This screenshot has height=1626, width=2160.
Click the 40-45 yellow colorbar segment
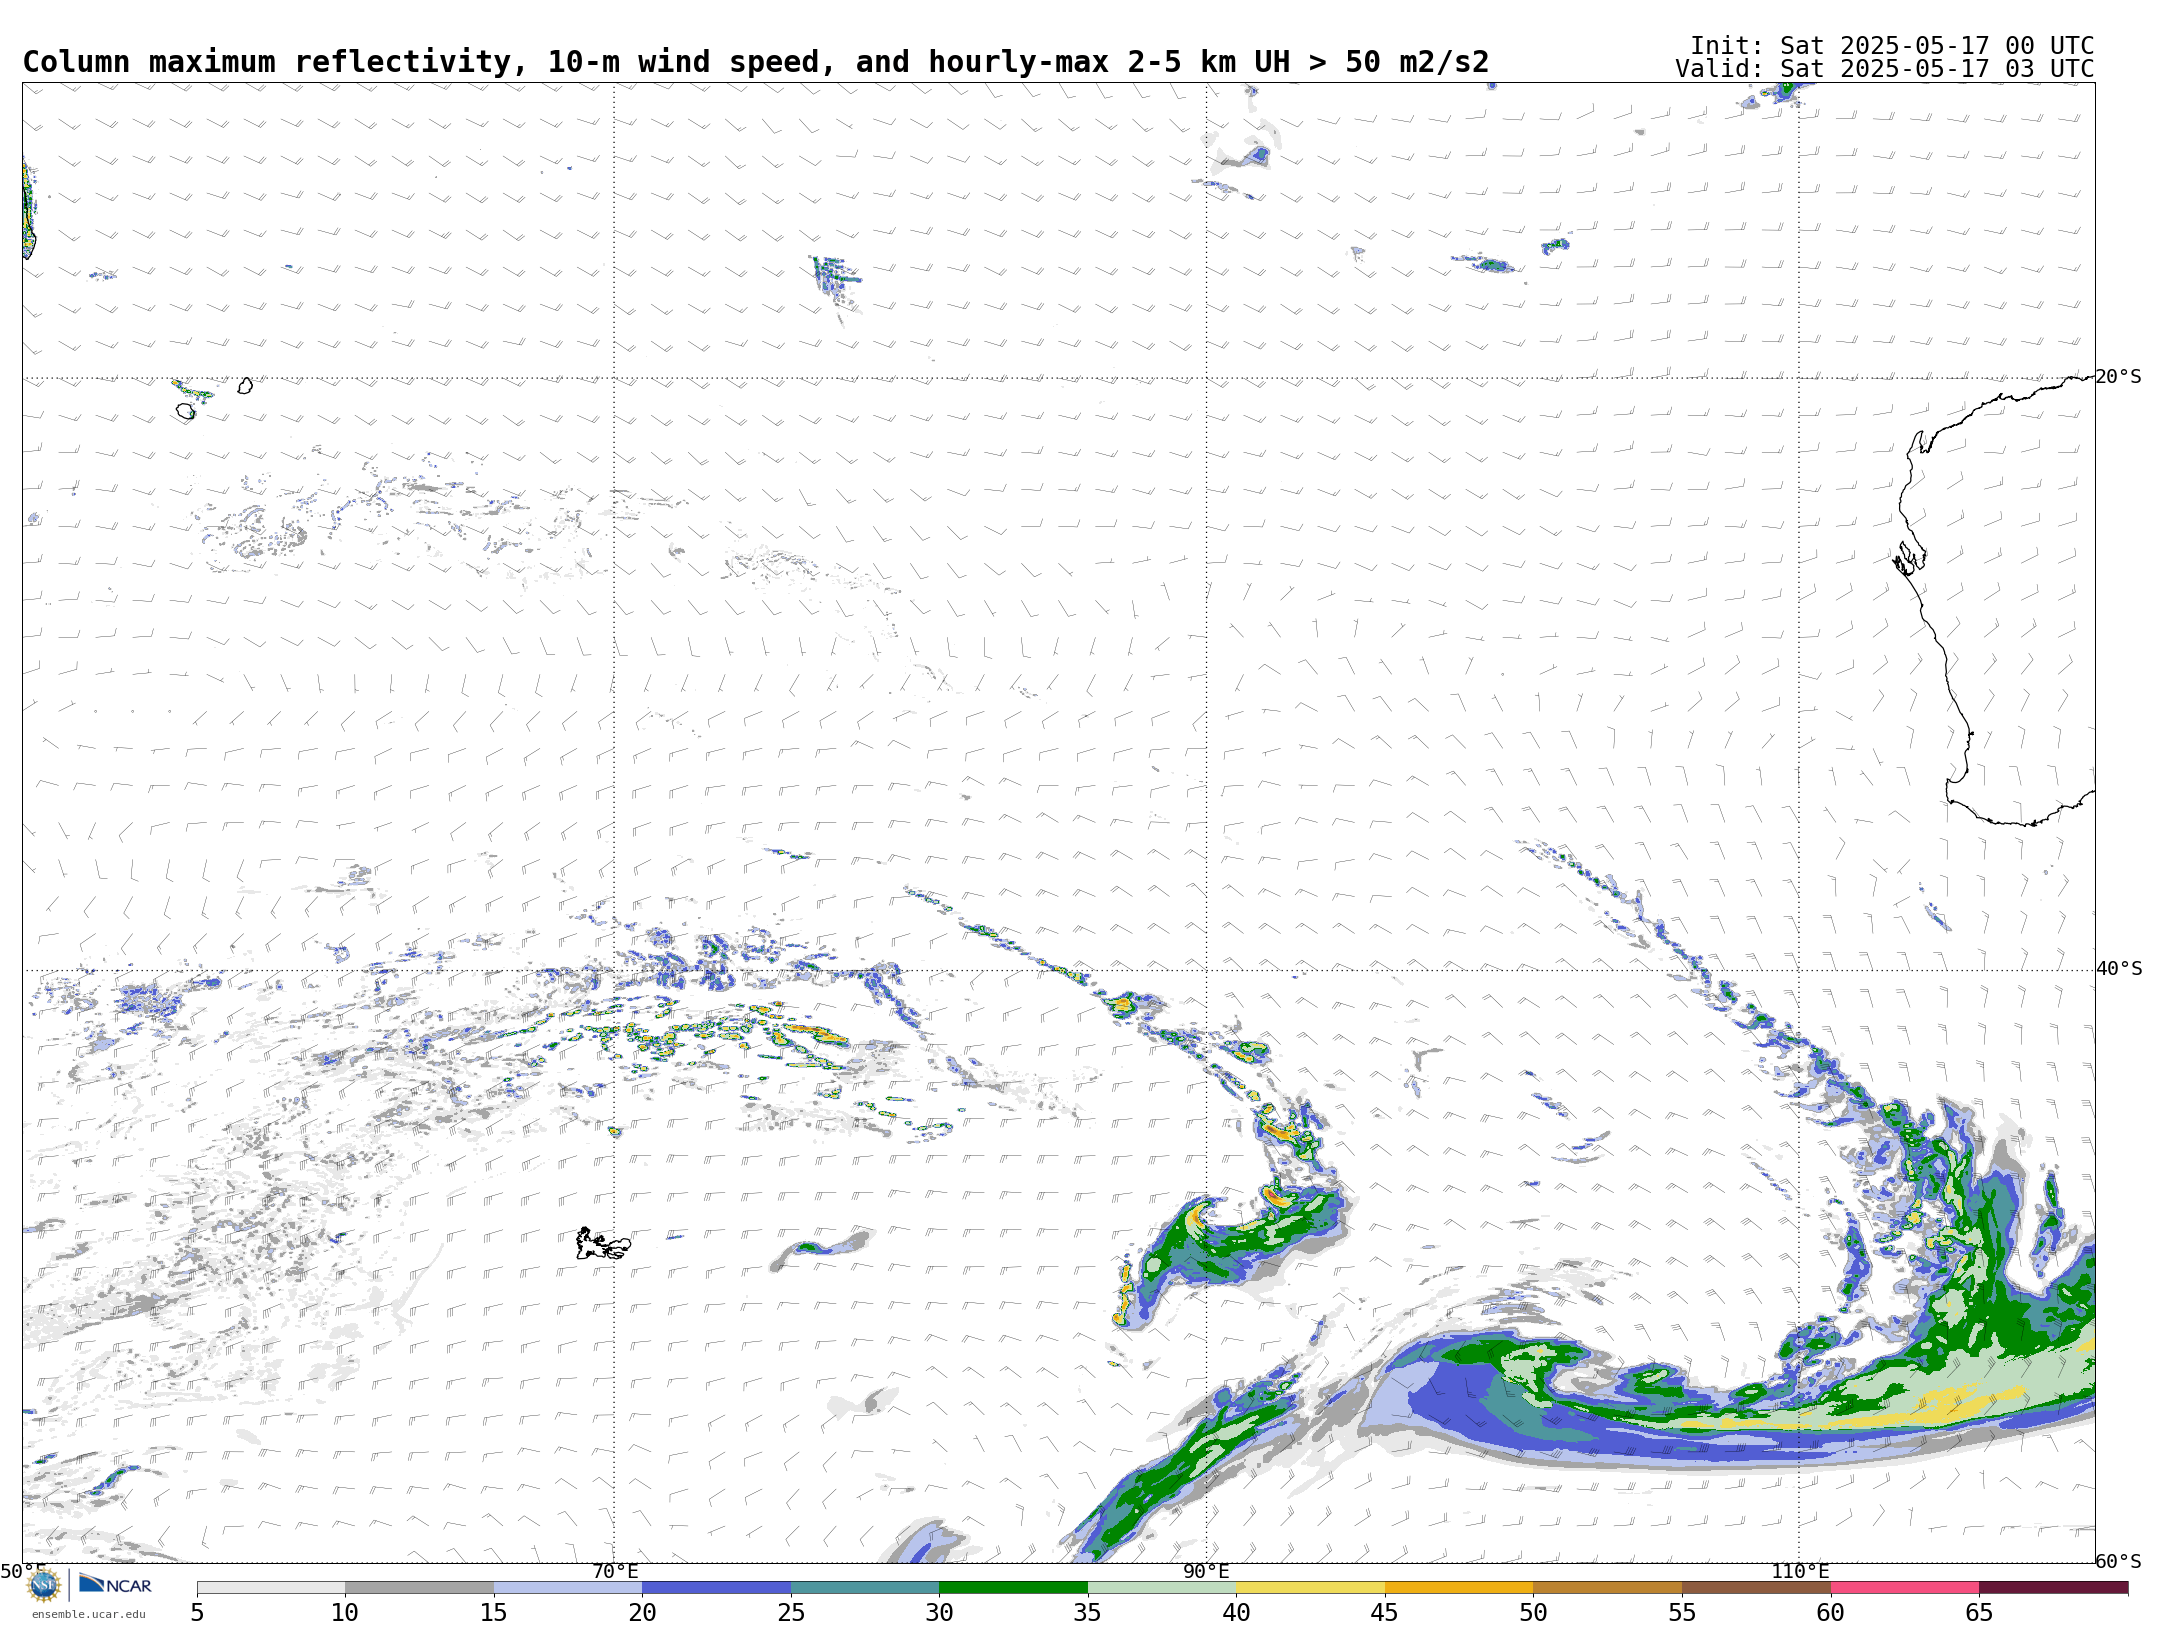[1310, 1588]
